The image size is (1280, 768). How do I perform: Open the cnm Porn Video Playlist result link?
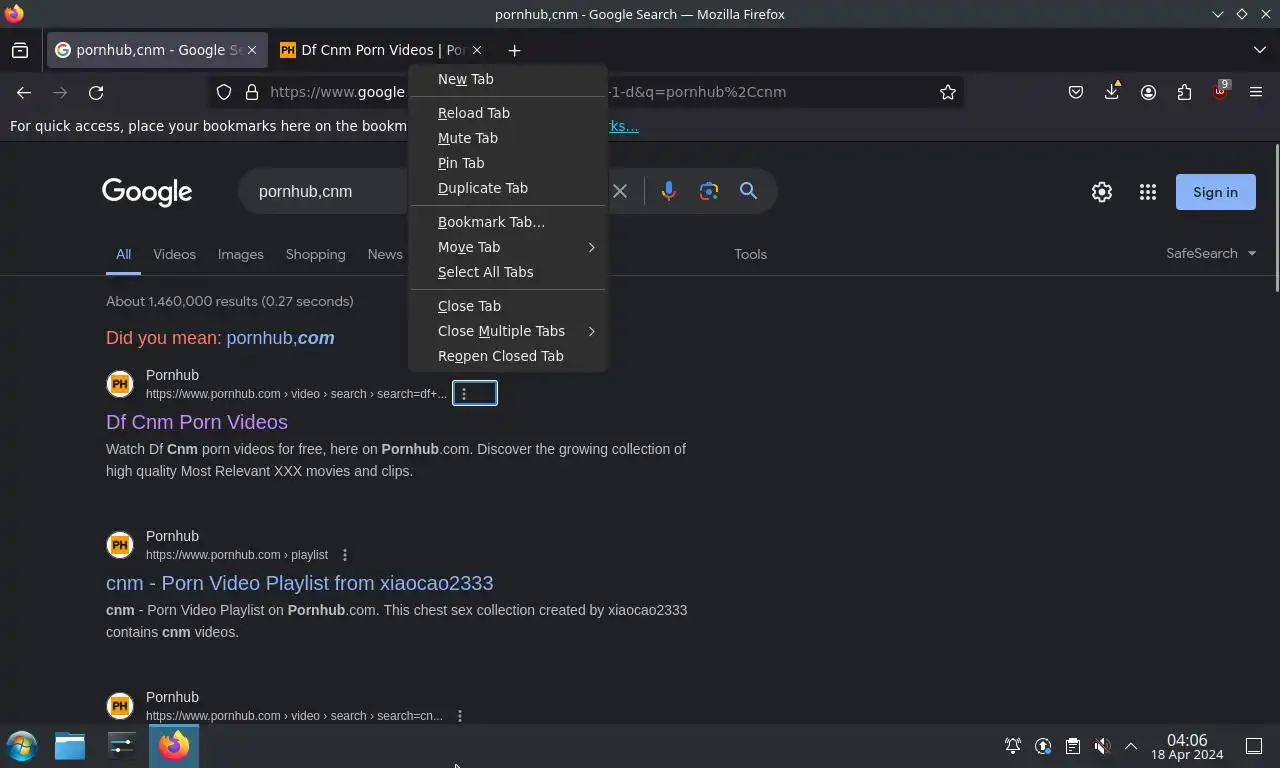click(x=299, y=583)
